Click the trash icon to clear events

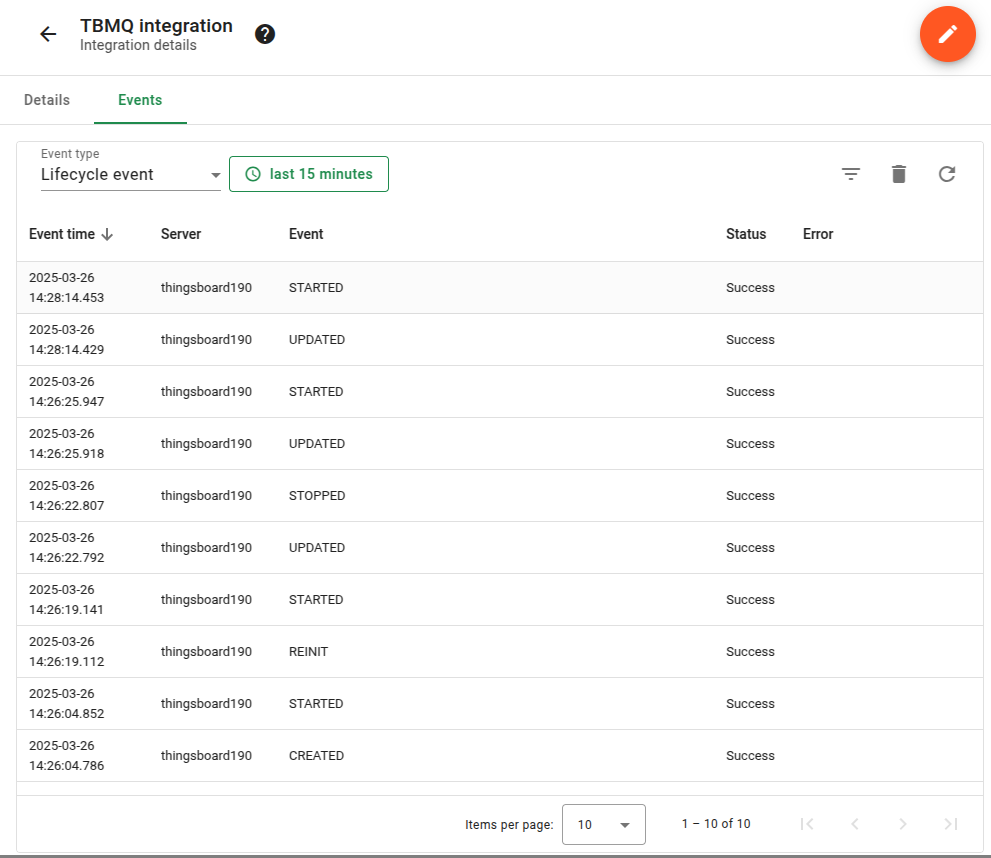[x=899, y=174]
